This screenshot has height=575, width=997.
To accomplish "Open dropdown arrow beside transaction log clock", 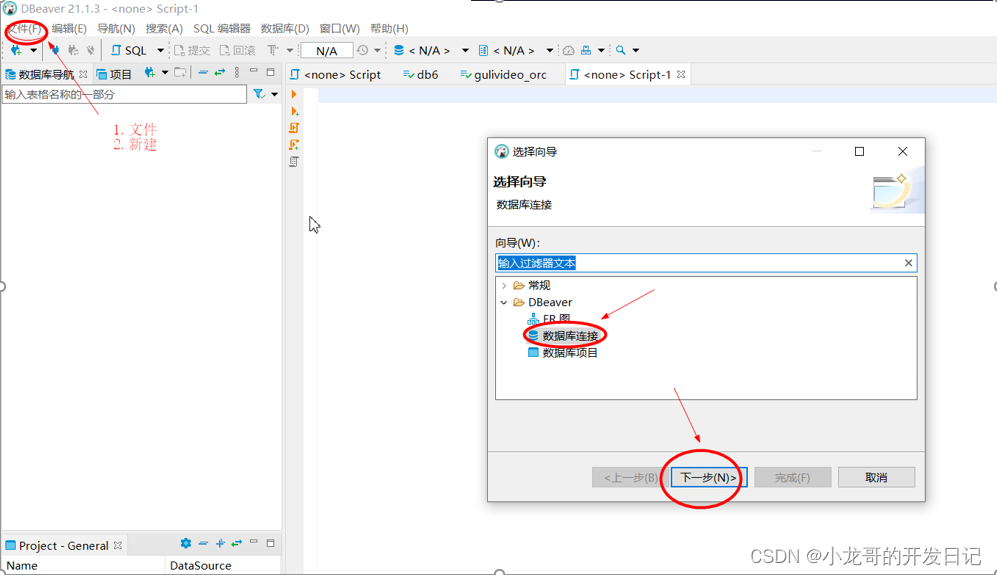I will [x=377, y=50].
